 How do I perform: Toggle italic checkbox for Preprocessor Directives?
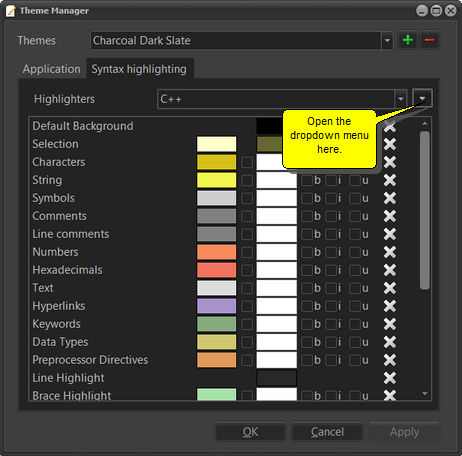pos(331,361)
